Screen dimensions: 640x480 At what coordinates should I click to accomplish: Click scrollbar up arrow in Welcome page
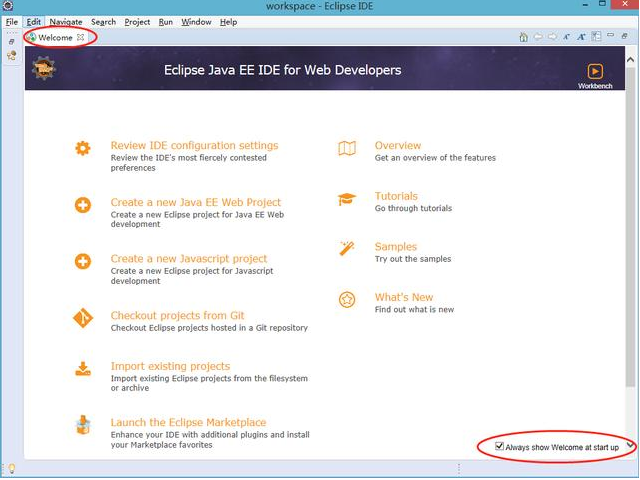click(630, 60)
